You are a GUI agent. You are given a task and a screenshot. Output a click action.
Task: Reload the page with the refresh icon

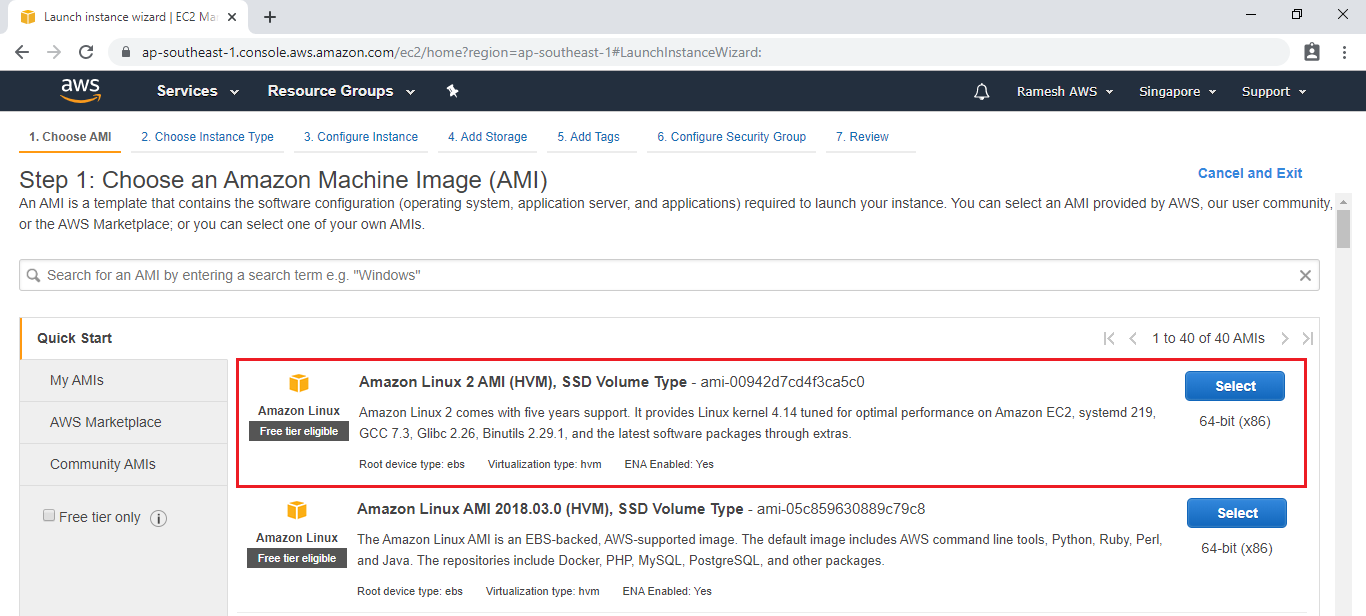[86, 52]
